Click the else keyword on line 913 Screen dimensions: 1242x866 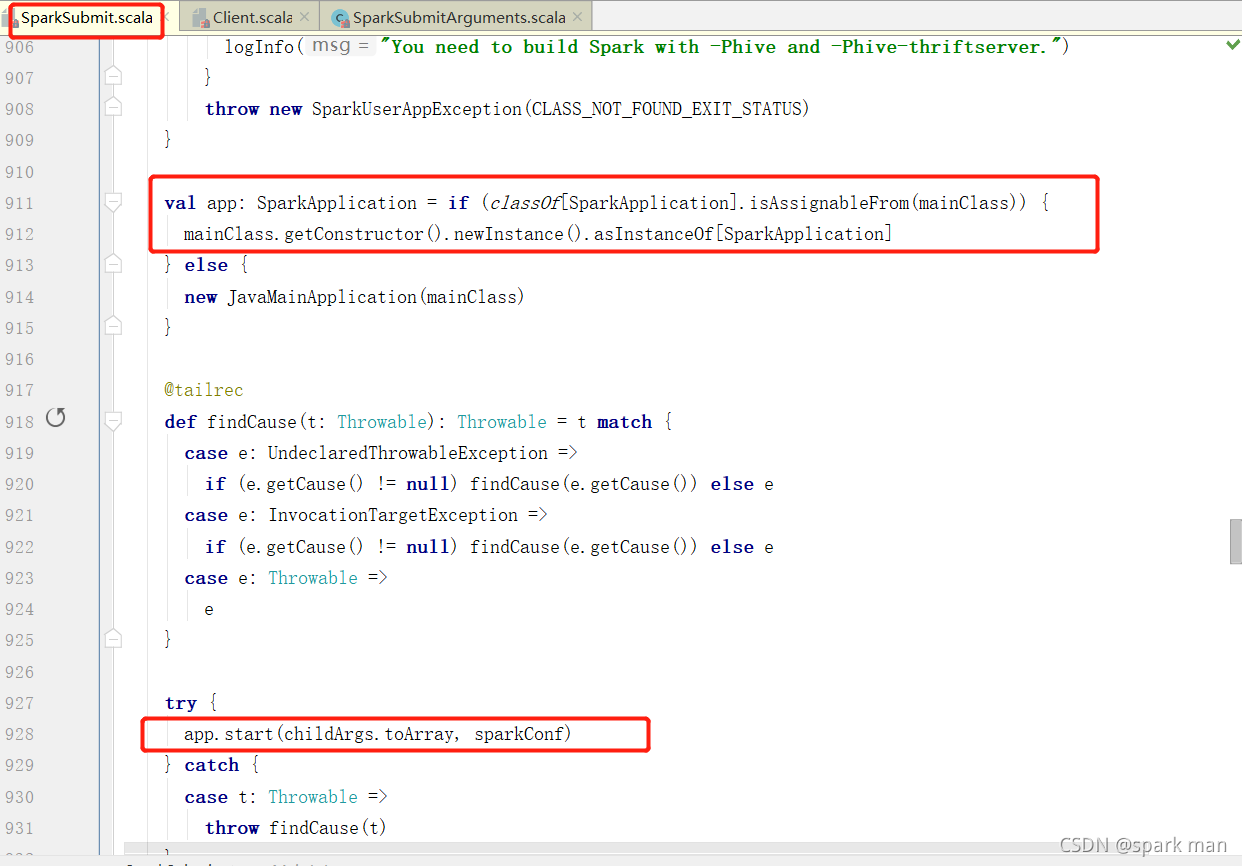tap(206, 265)
